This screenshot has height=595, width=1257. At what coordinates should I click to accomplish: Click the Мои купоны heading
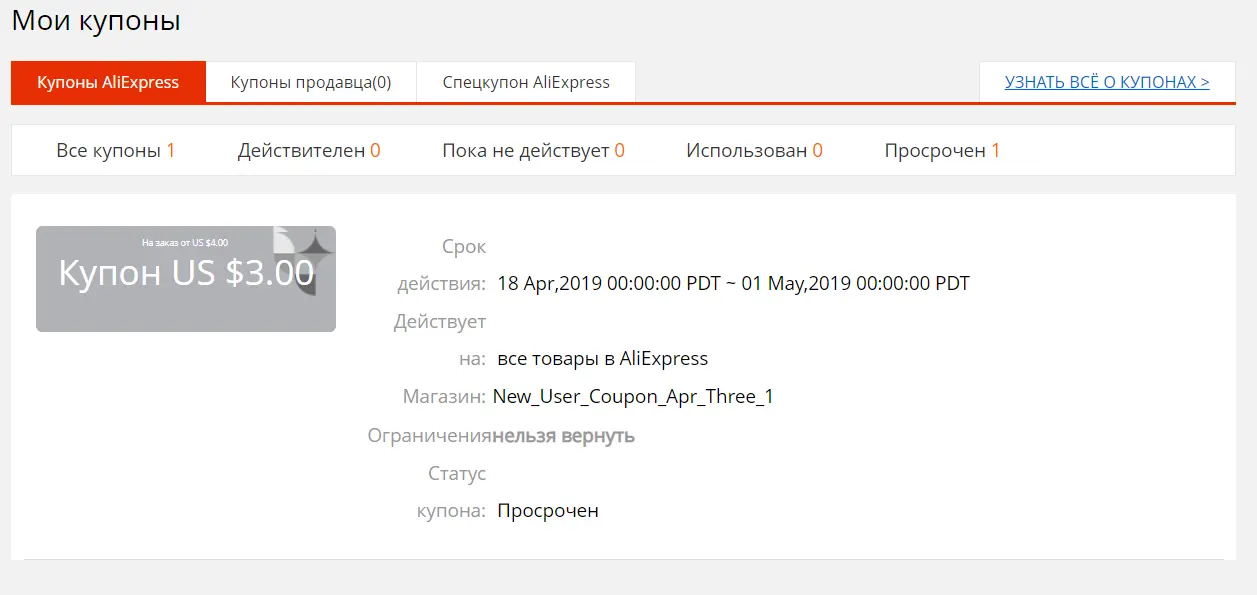coord(96,20)
